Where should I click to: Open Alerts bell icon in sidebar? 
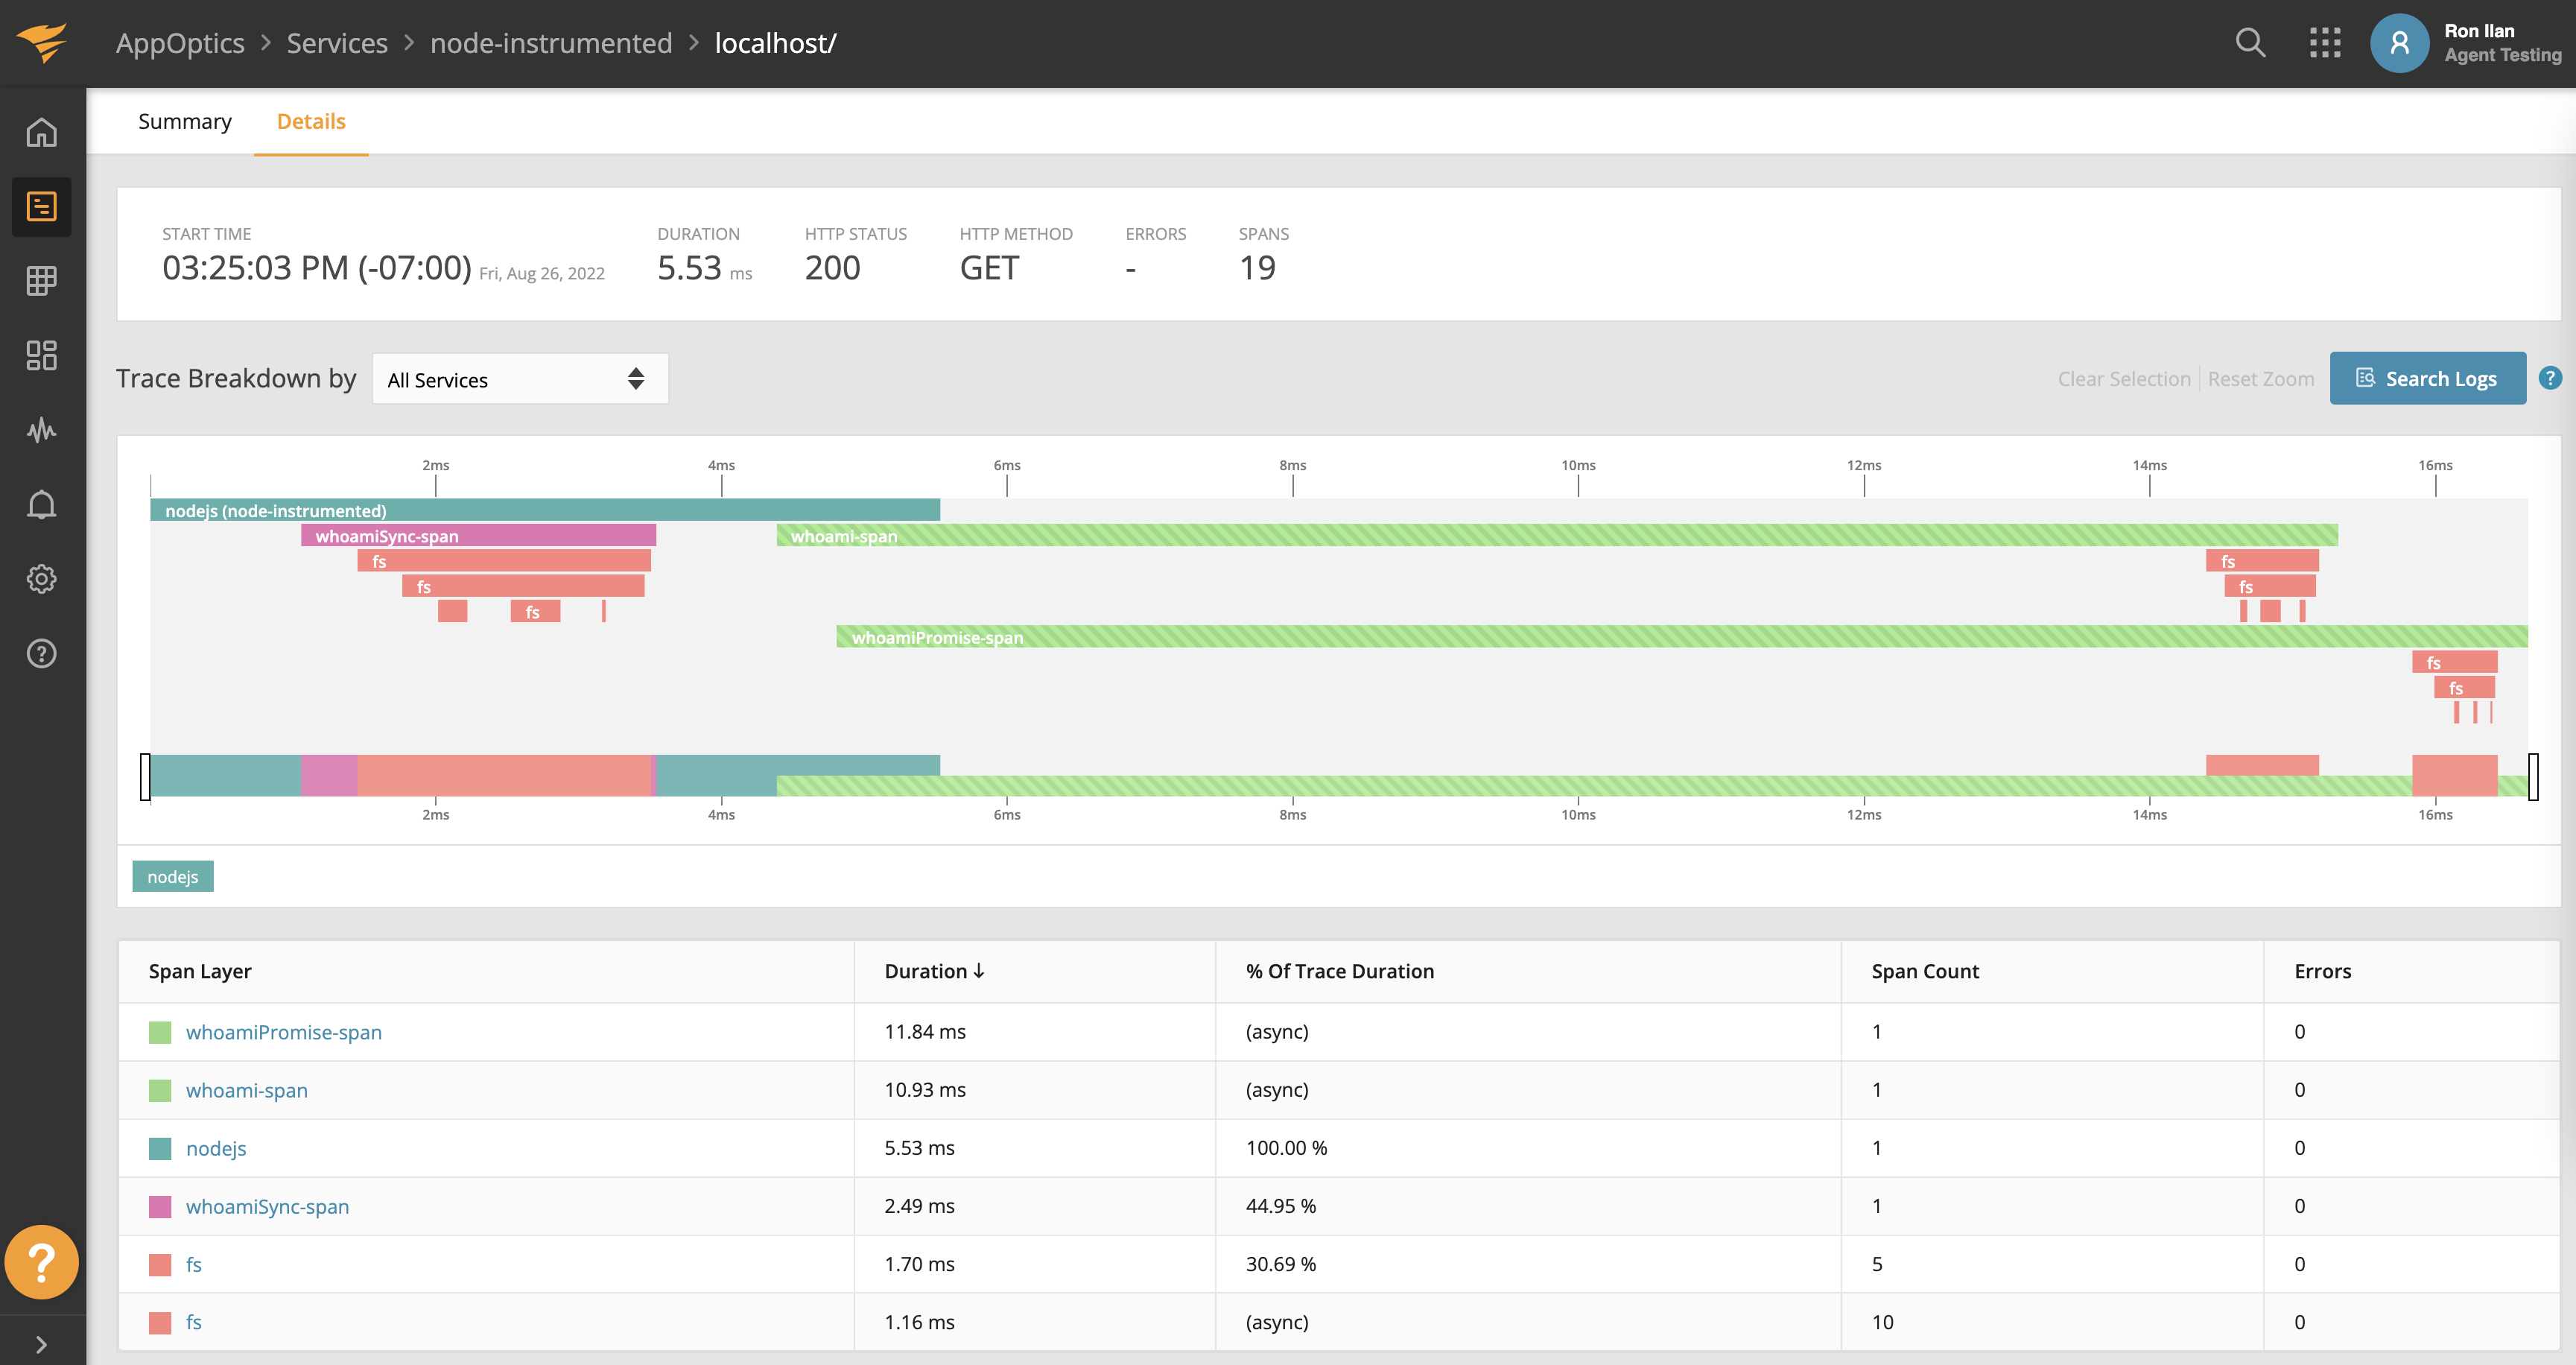(41, 505)
